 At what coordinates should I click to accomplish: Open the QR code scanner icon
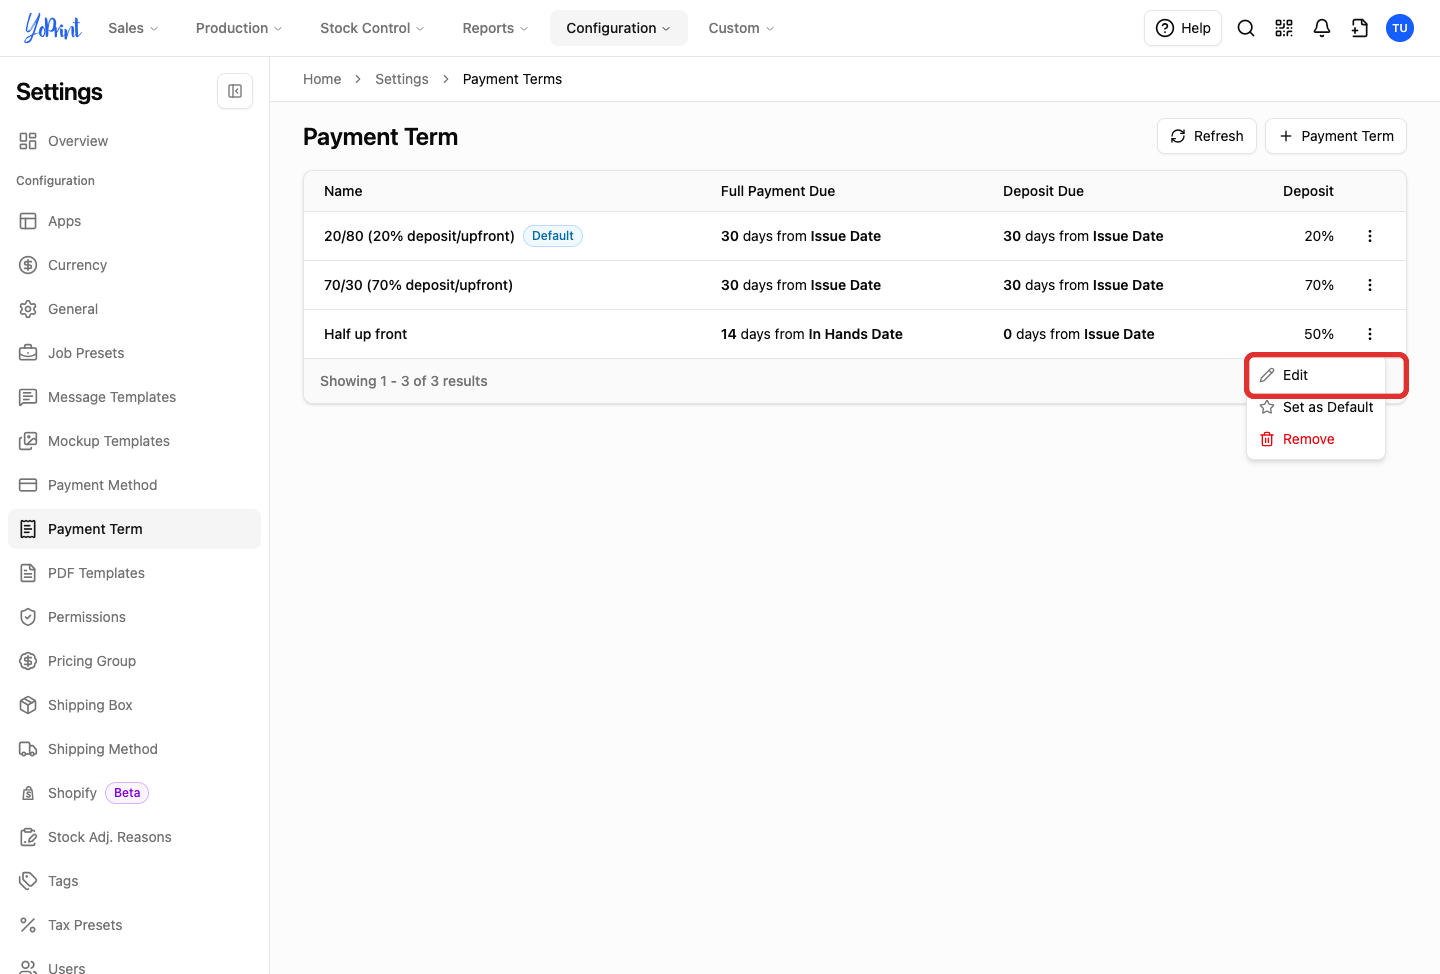tap(1284, 28)
